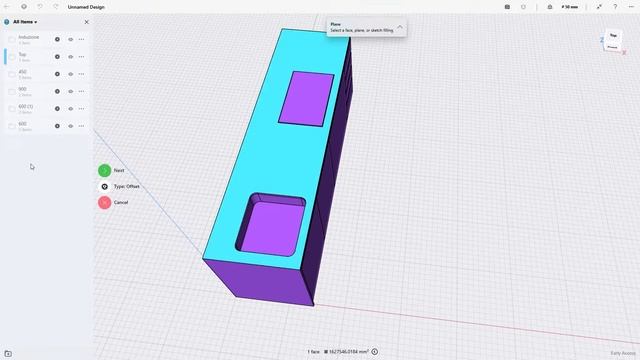Viewport: 640px width, 360px height.
Task: Undo the last action
Action: pyautogui.click(x=40, y=7)
